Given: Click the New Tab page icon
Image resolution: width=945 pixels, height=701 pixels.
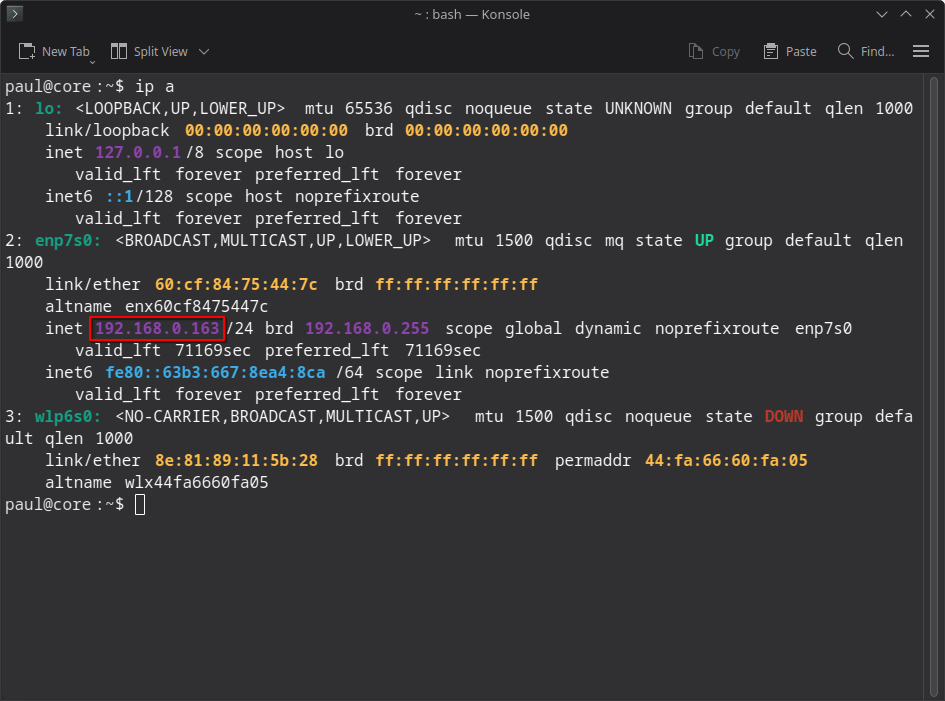Looking at the screenshot, I should (27, 52).
